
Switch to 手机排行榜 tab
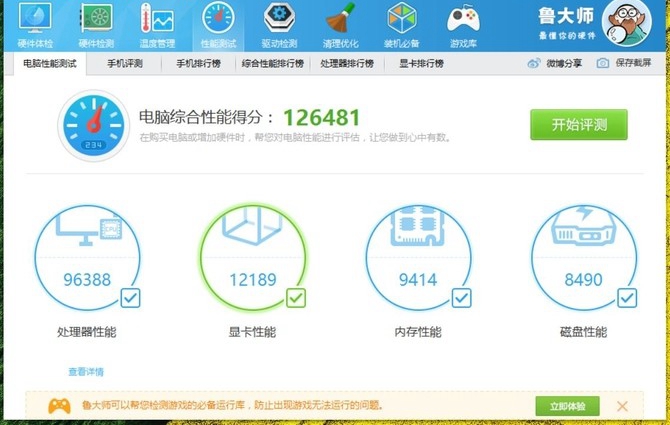click(198, 64)
